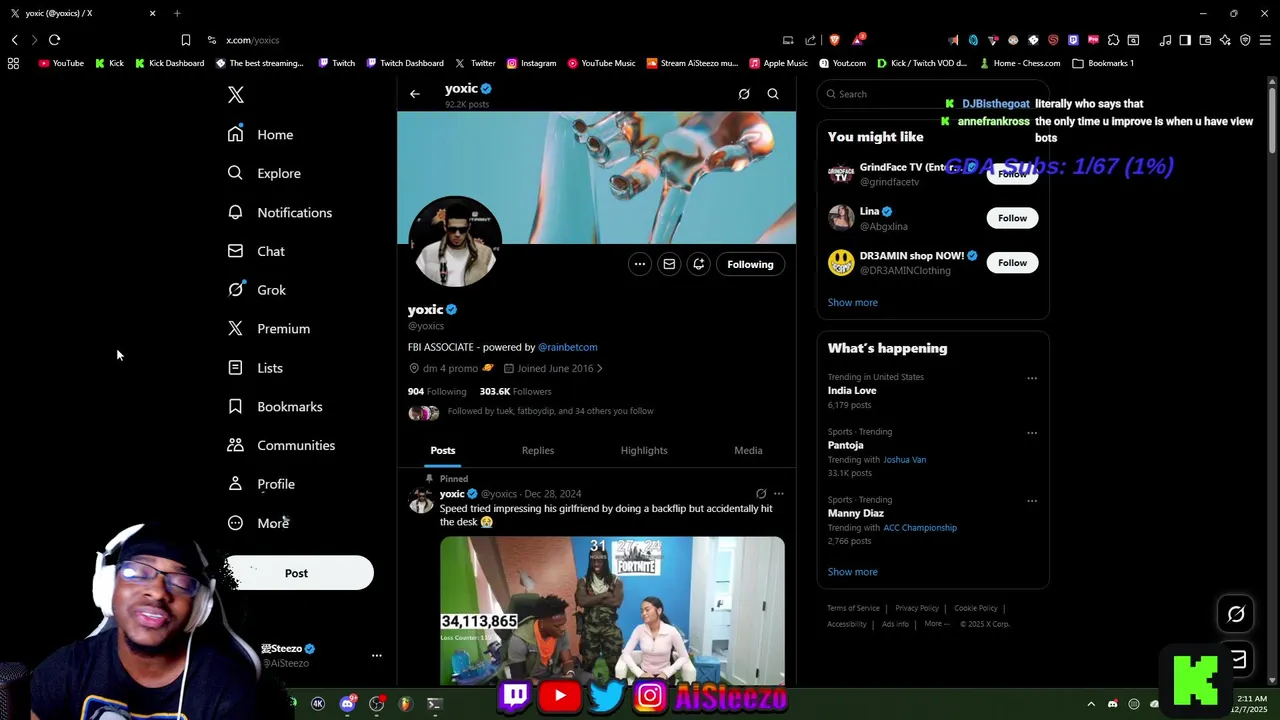The width and height of the screenshot is (1280, 720).
Task: Click the browser bookmark icon
Action: pos(186,40)
